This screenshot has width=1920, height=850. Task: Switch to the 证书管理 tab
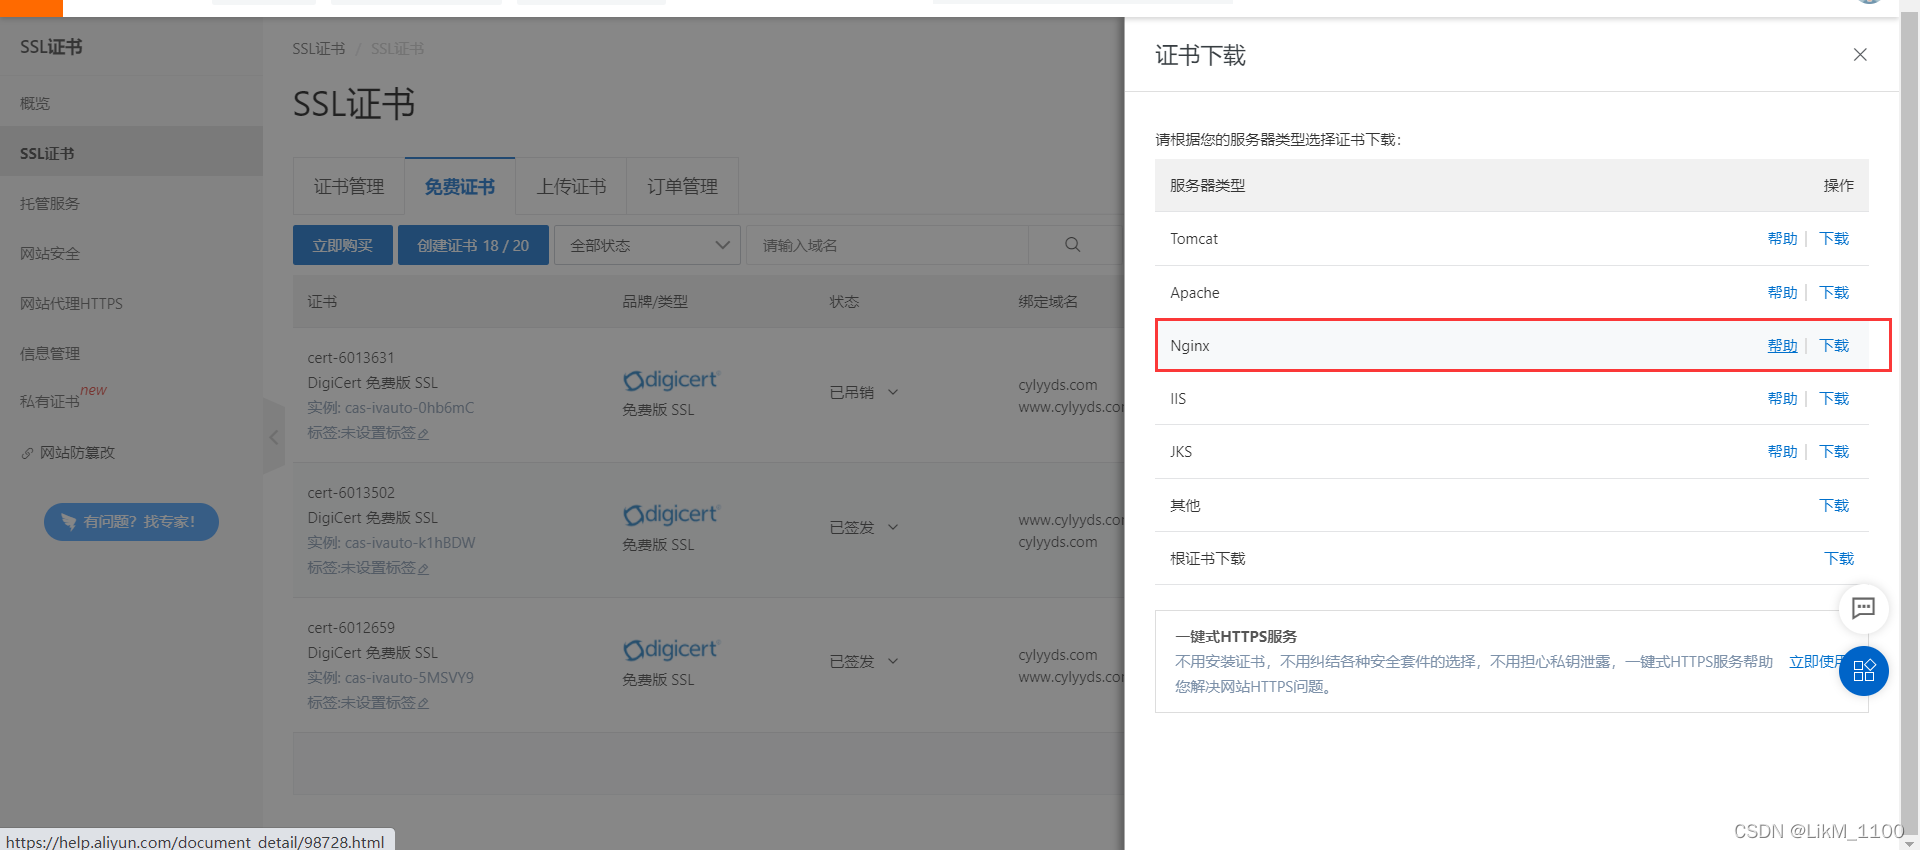point(349,186)
